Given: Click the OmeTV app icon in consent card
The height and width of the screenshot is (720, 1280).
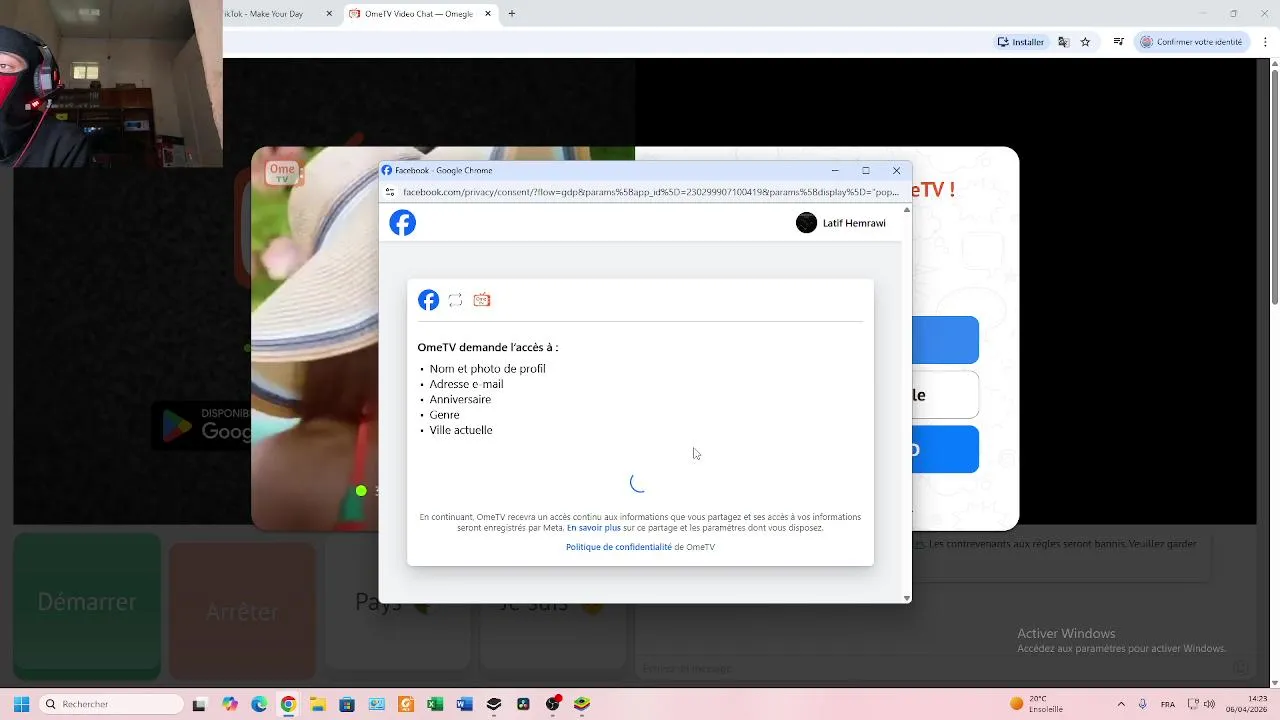Looking at the screenshot, I should [482, 300].
